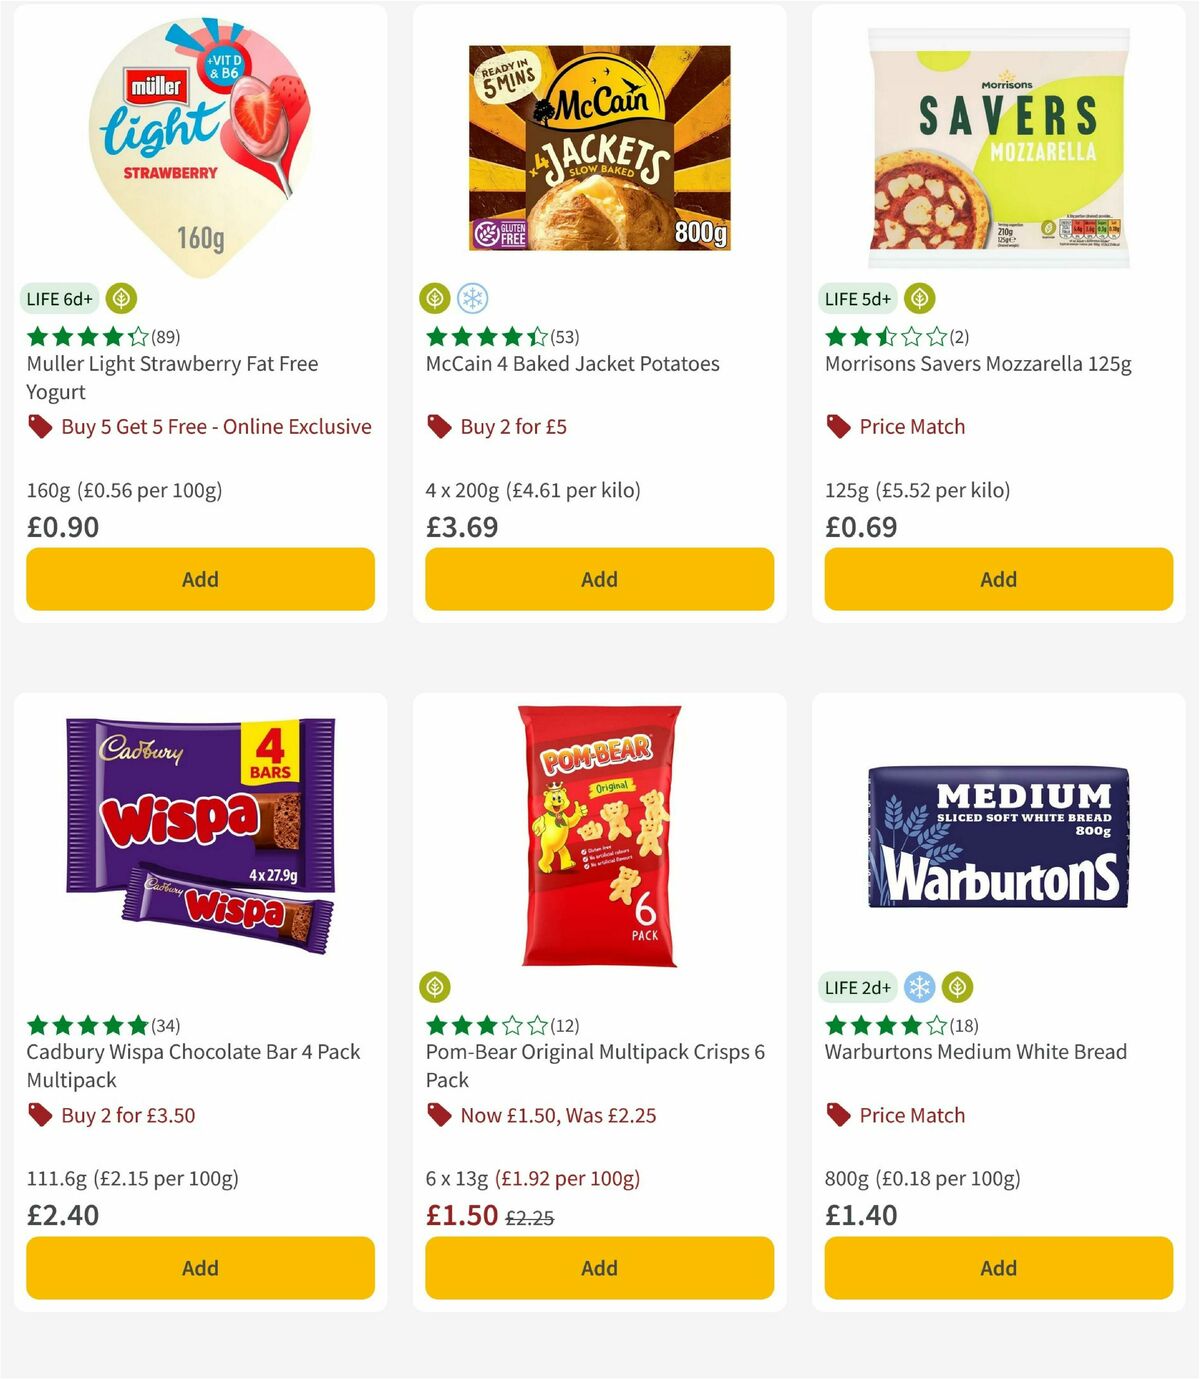Click the Now £1.50 Was £2.25 offer link
This screenshot has height=1379, width=1200.
tap(557, 1115)
